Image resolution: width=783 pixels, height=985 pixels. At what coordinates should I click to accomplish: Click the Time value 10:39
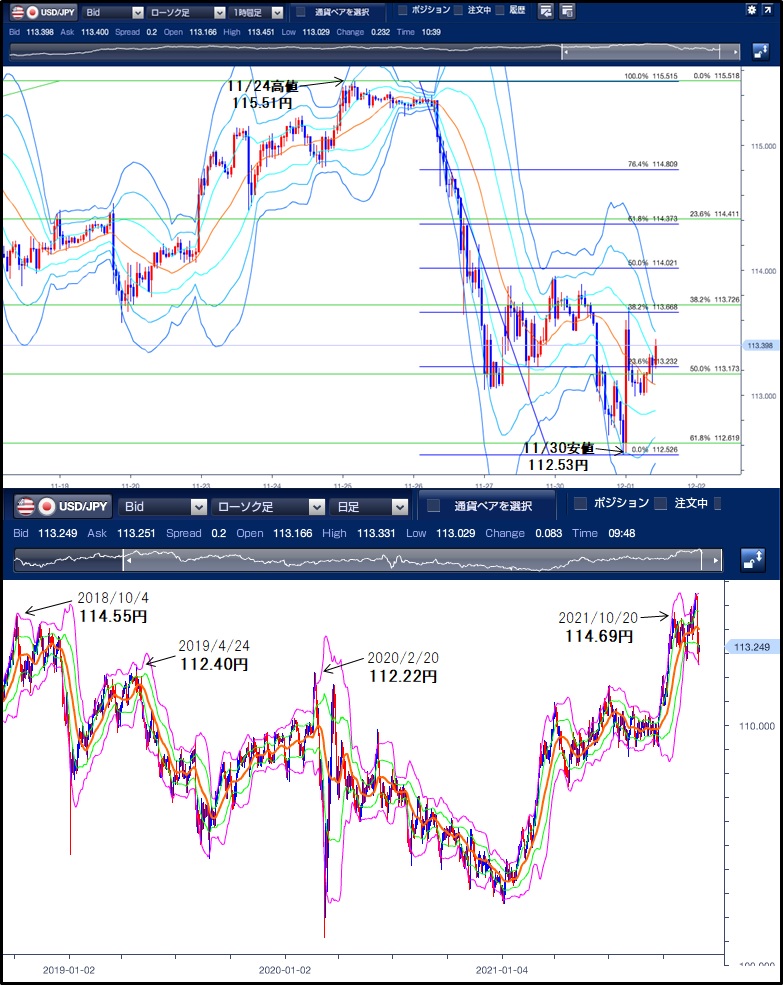pos(431,32)
